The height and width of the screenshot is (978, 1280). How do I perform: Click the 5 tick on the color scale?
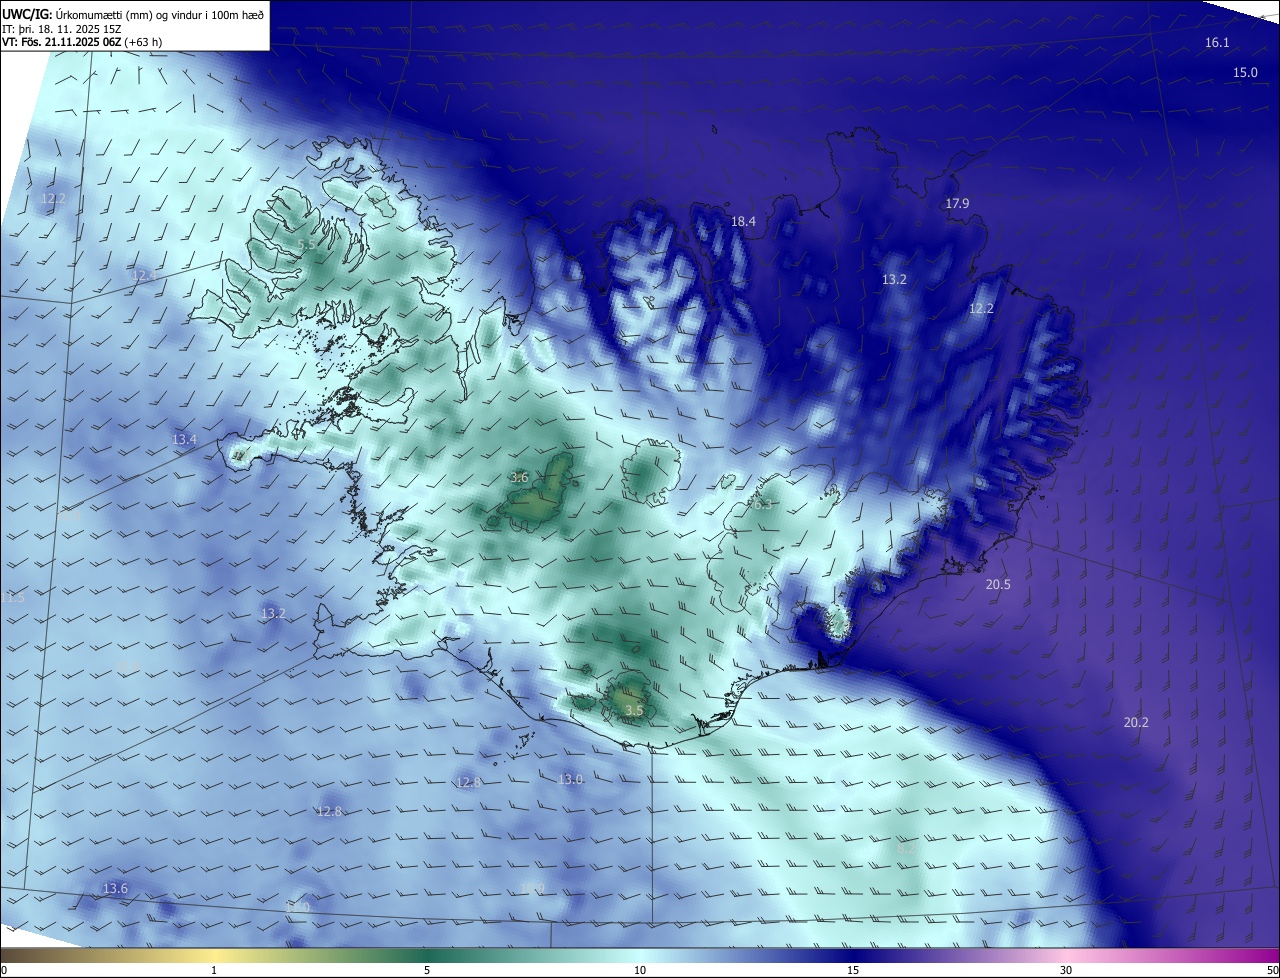pyautogui.click(x=427, y=970)
